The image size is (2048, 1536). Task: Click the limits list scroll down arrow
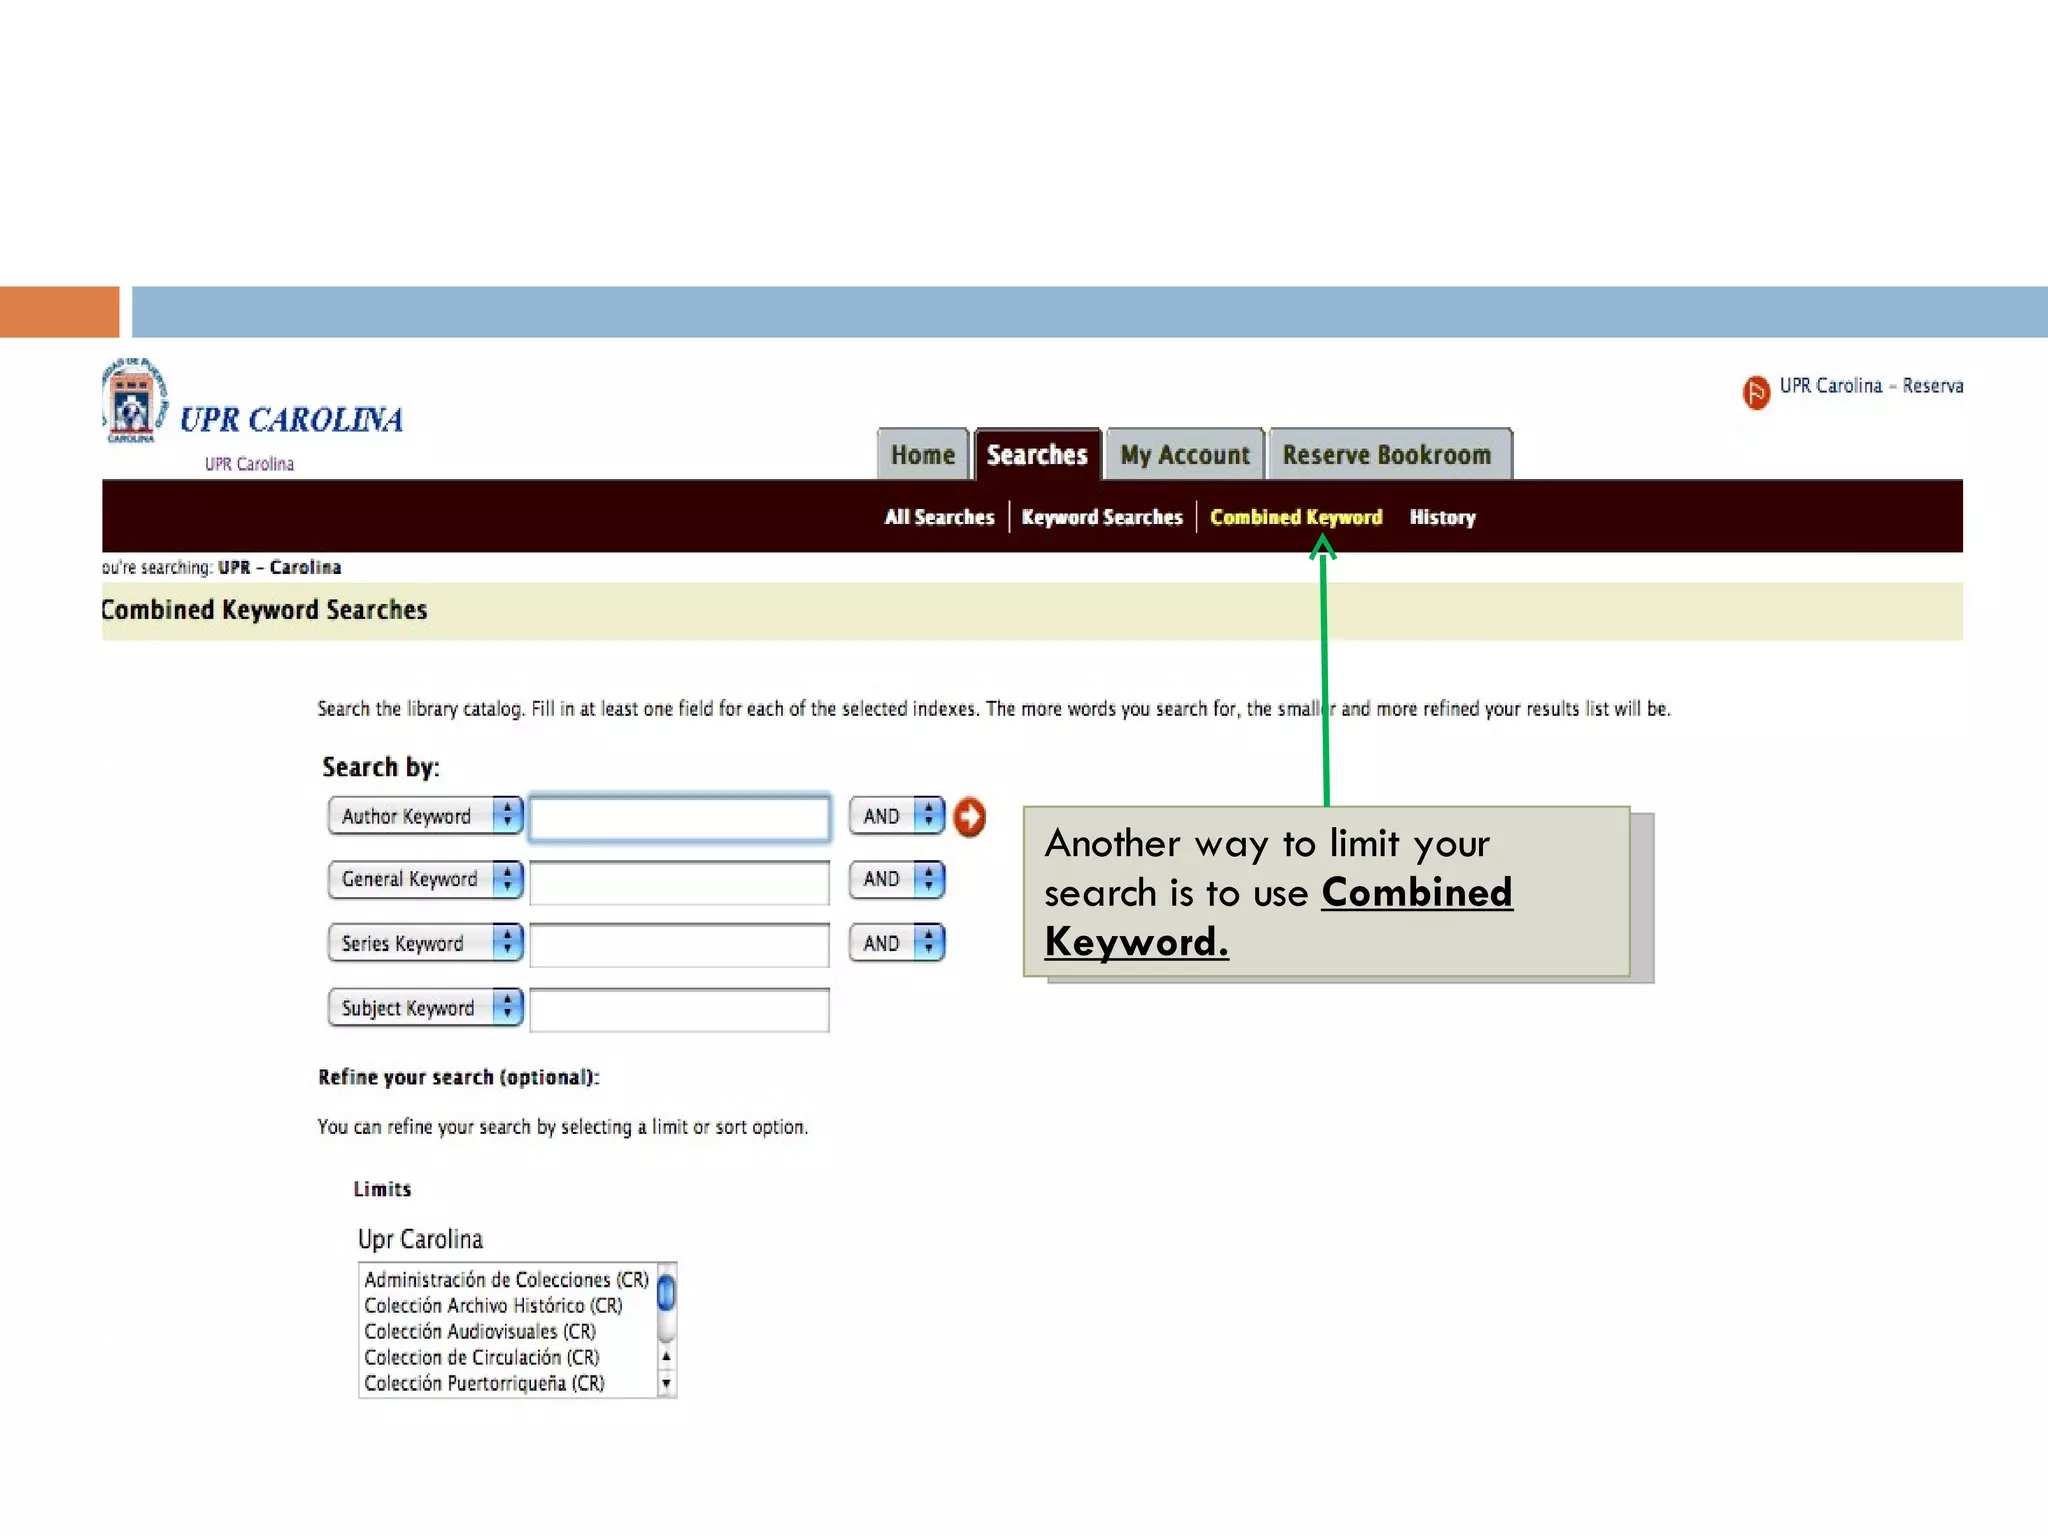(x=666, y=1384)
